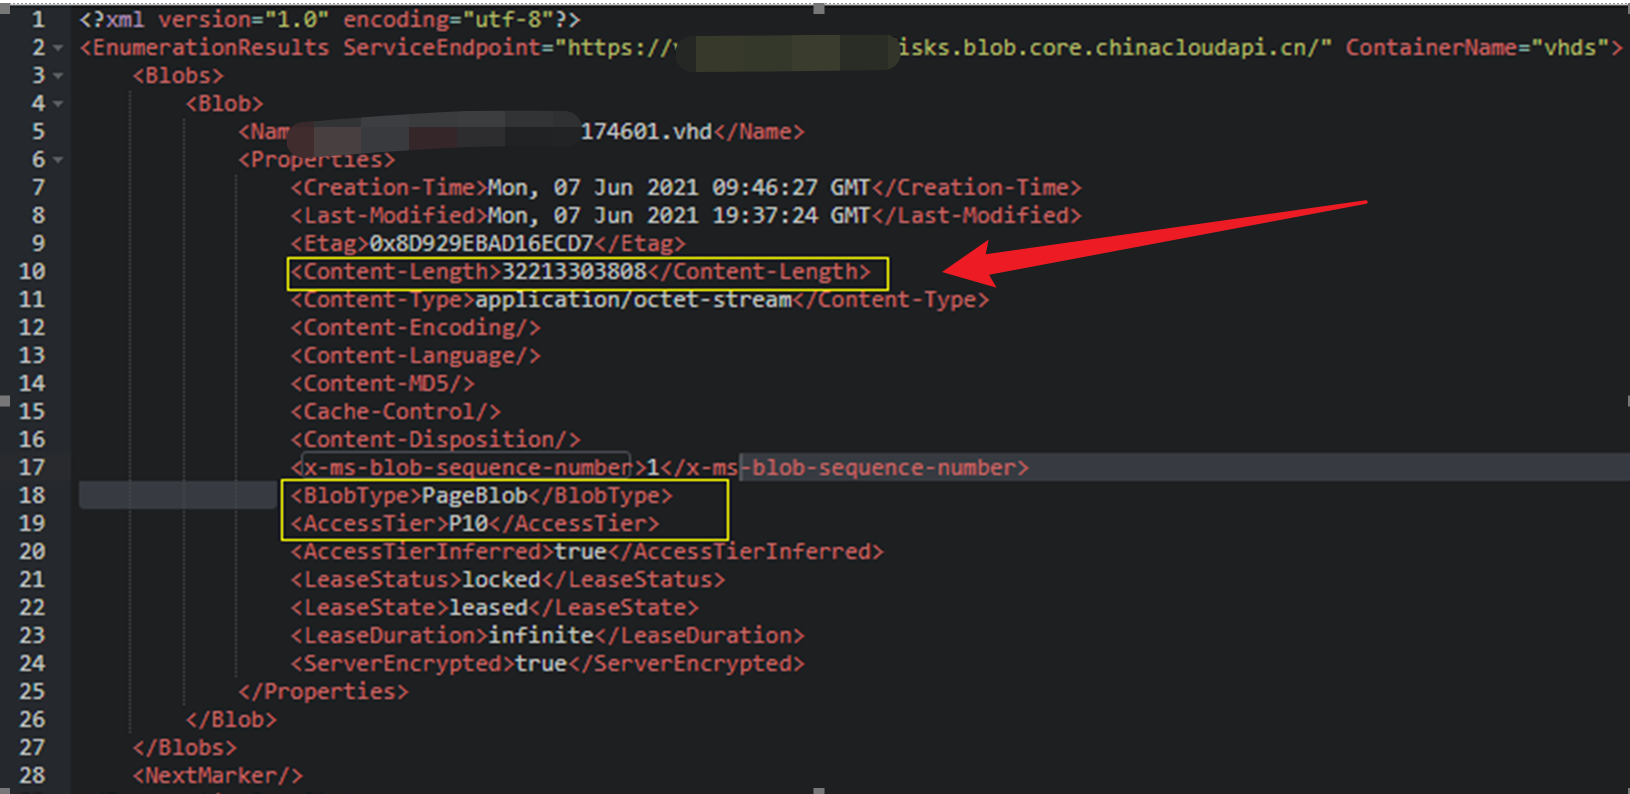Image resolution: width=1630 pixels, height=794 pixels.
Task: Click line number 10 in the gutter
Action: click(x=32, y=272)
